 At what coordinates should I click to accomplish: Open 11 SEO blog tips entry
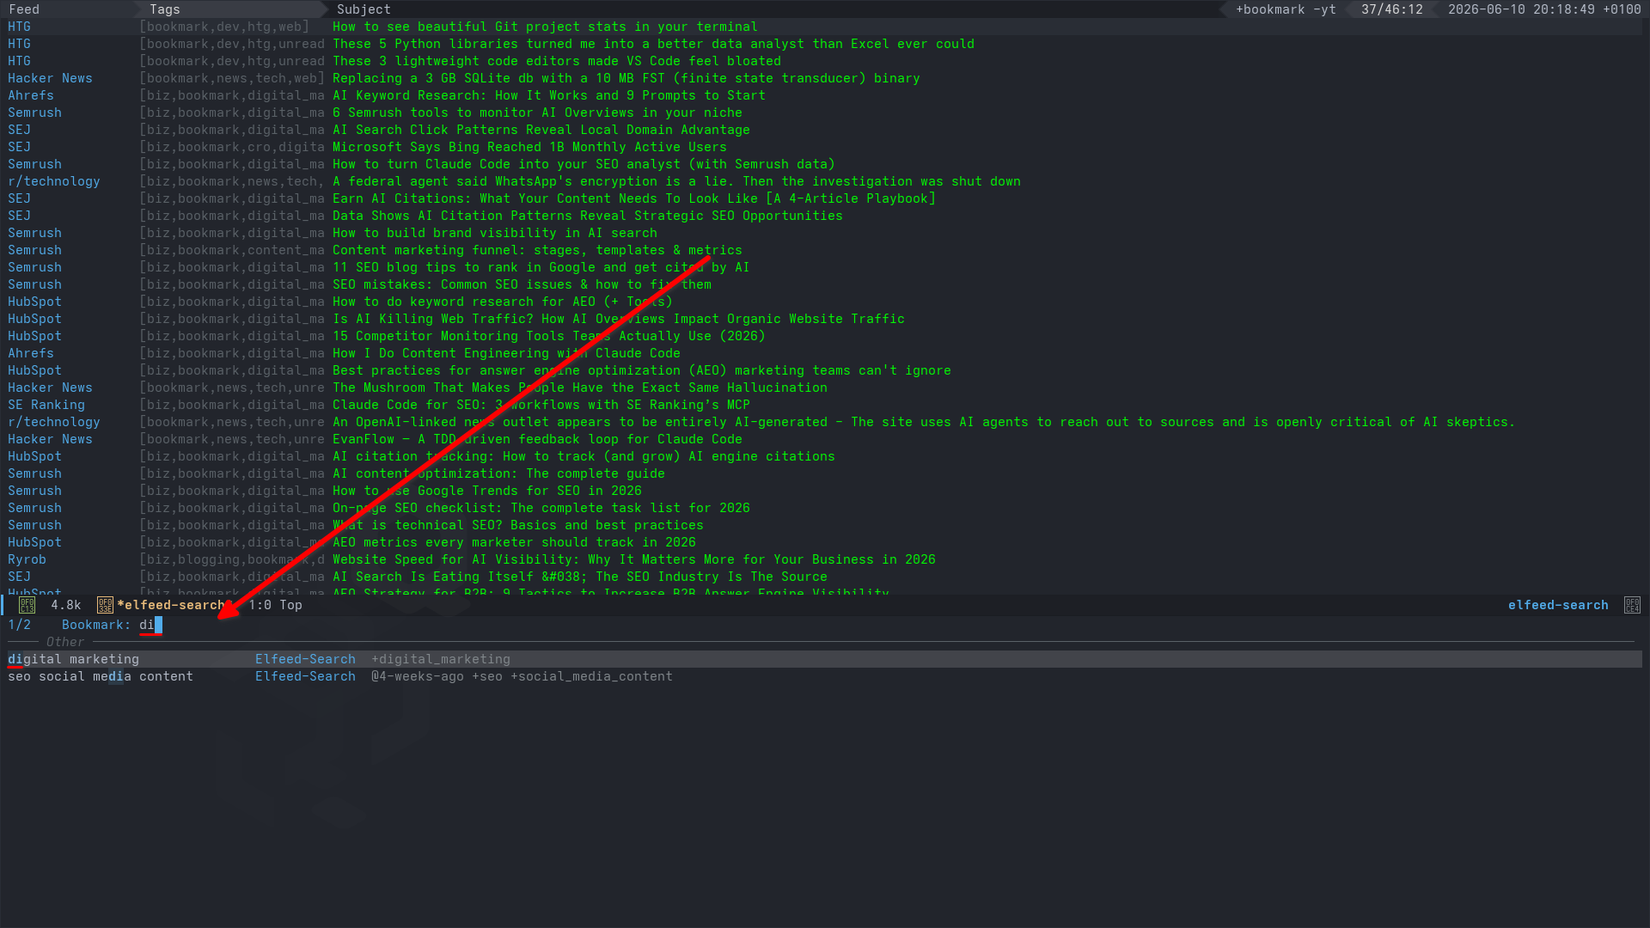541,268
